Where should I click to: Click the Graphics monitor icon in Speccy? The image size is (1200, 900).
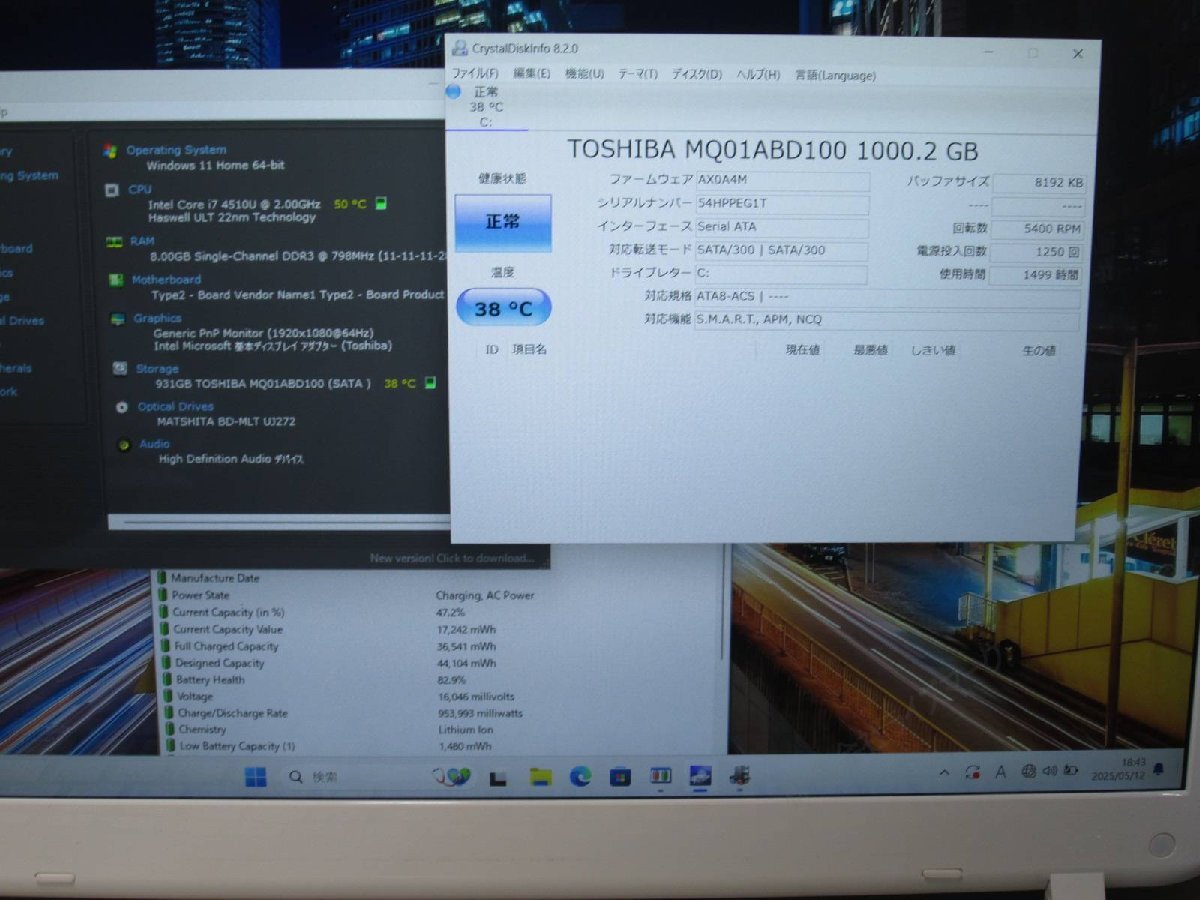click(x=118, y=319)
